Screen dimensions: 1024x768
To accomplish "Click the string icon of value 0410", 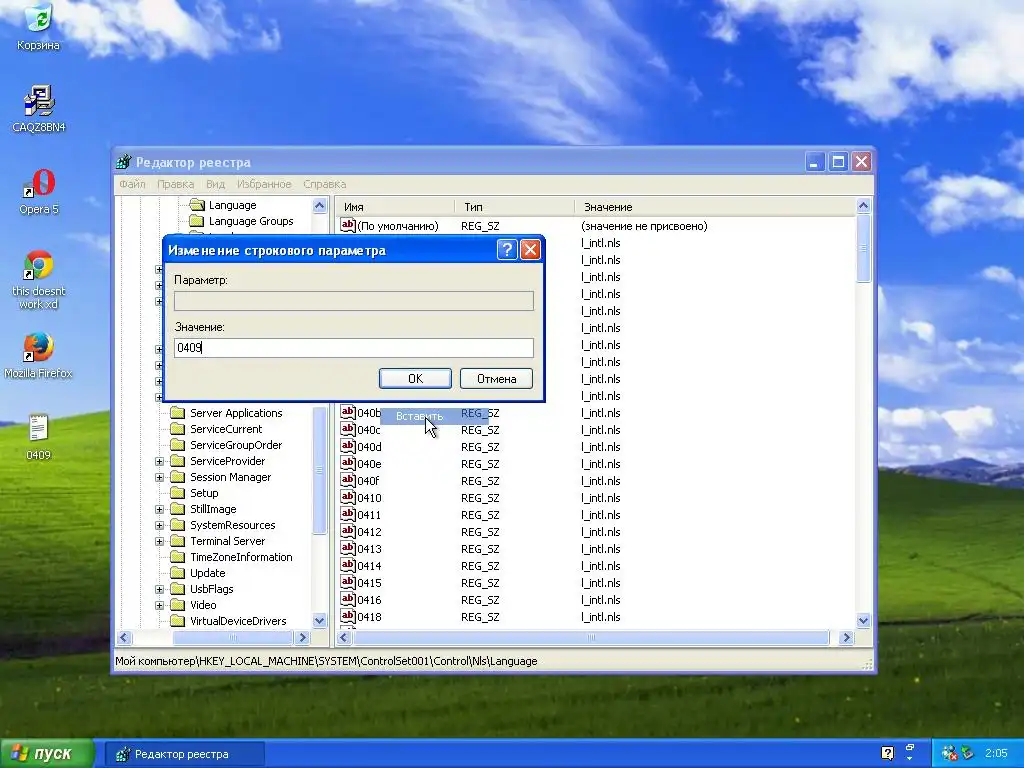I will tap(348, 497).
